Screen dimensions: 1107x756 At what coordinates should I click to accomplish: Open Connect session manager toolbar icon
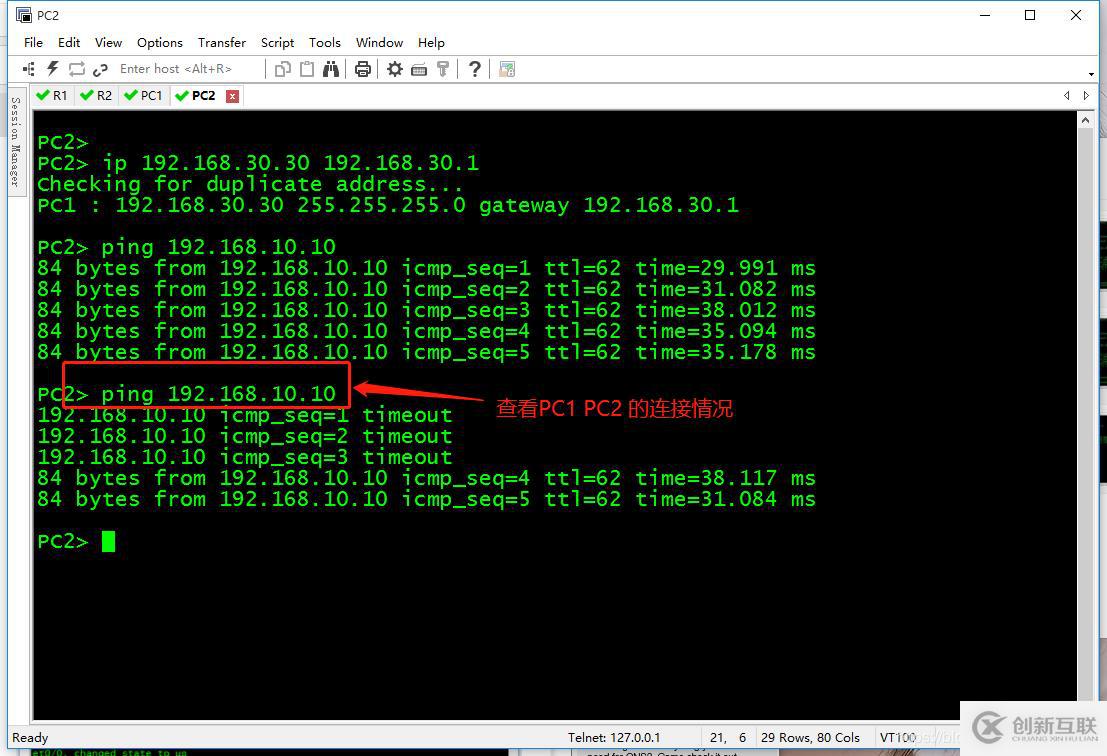29,69
